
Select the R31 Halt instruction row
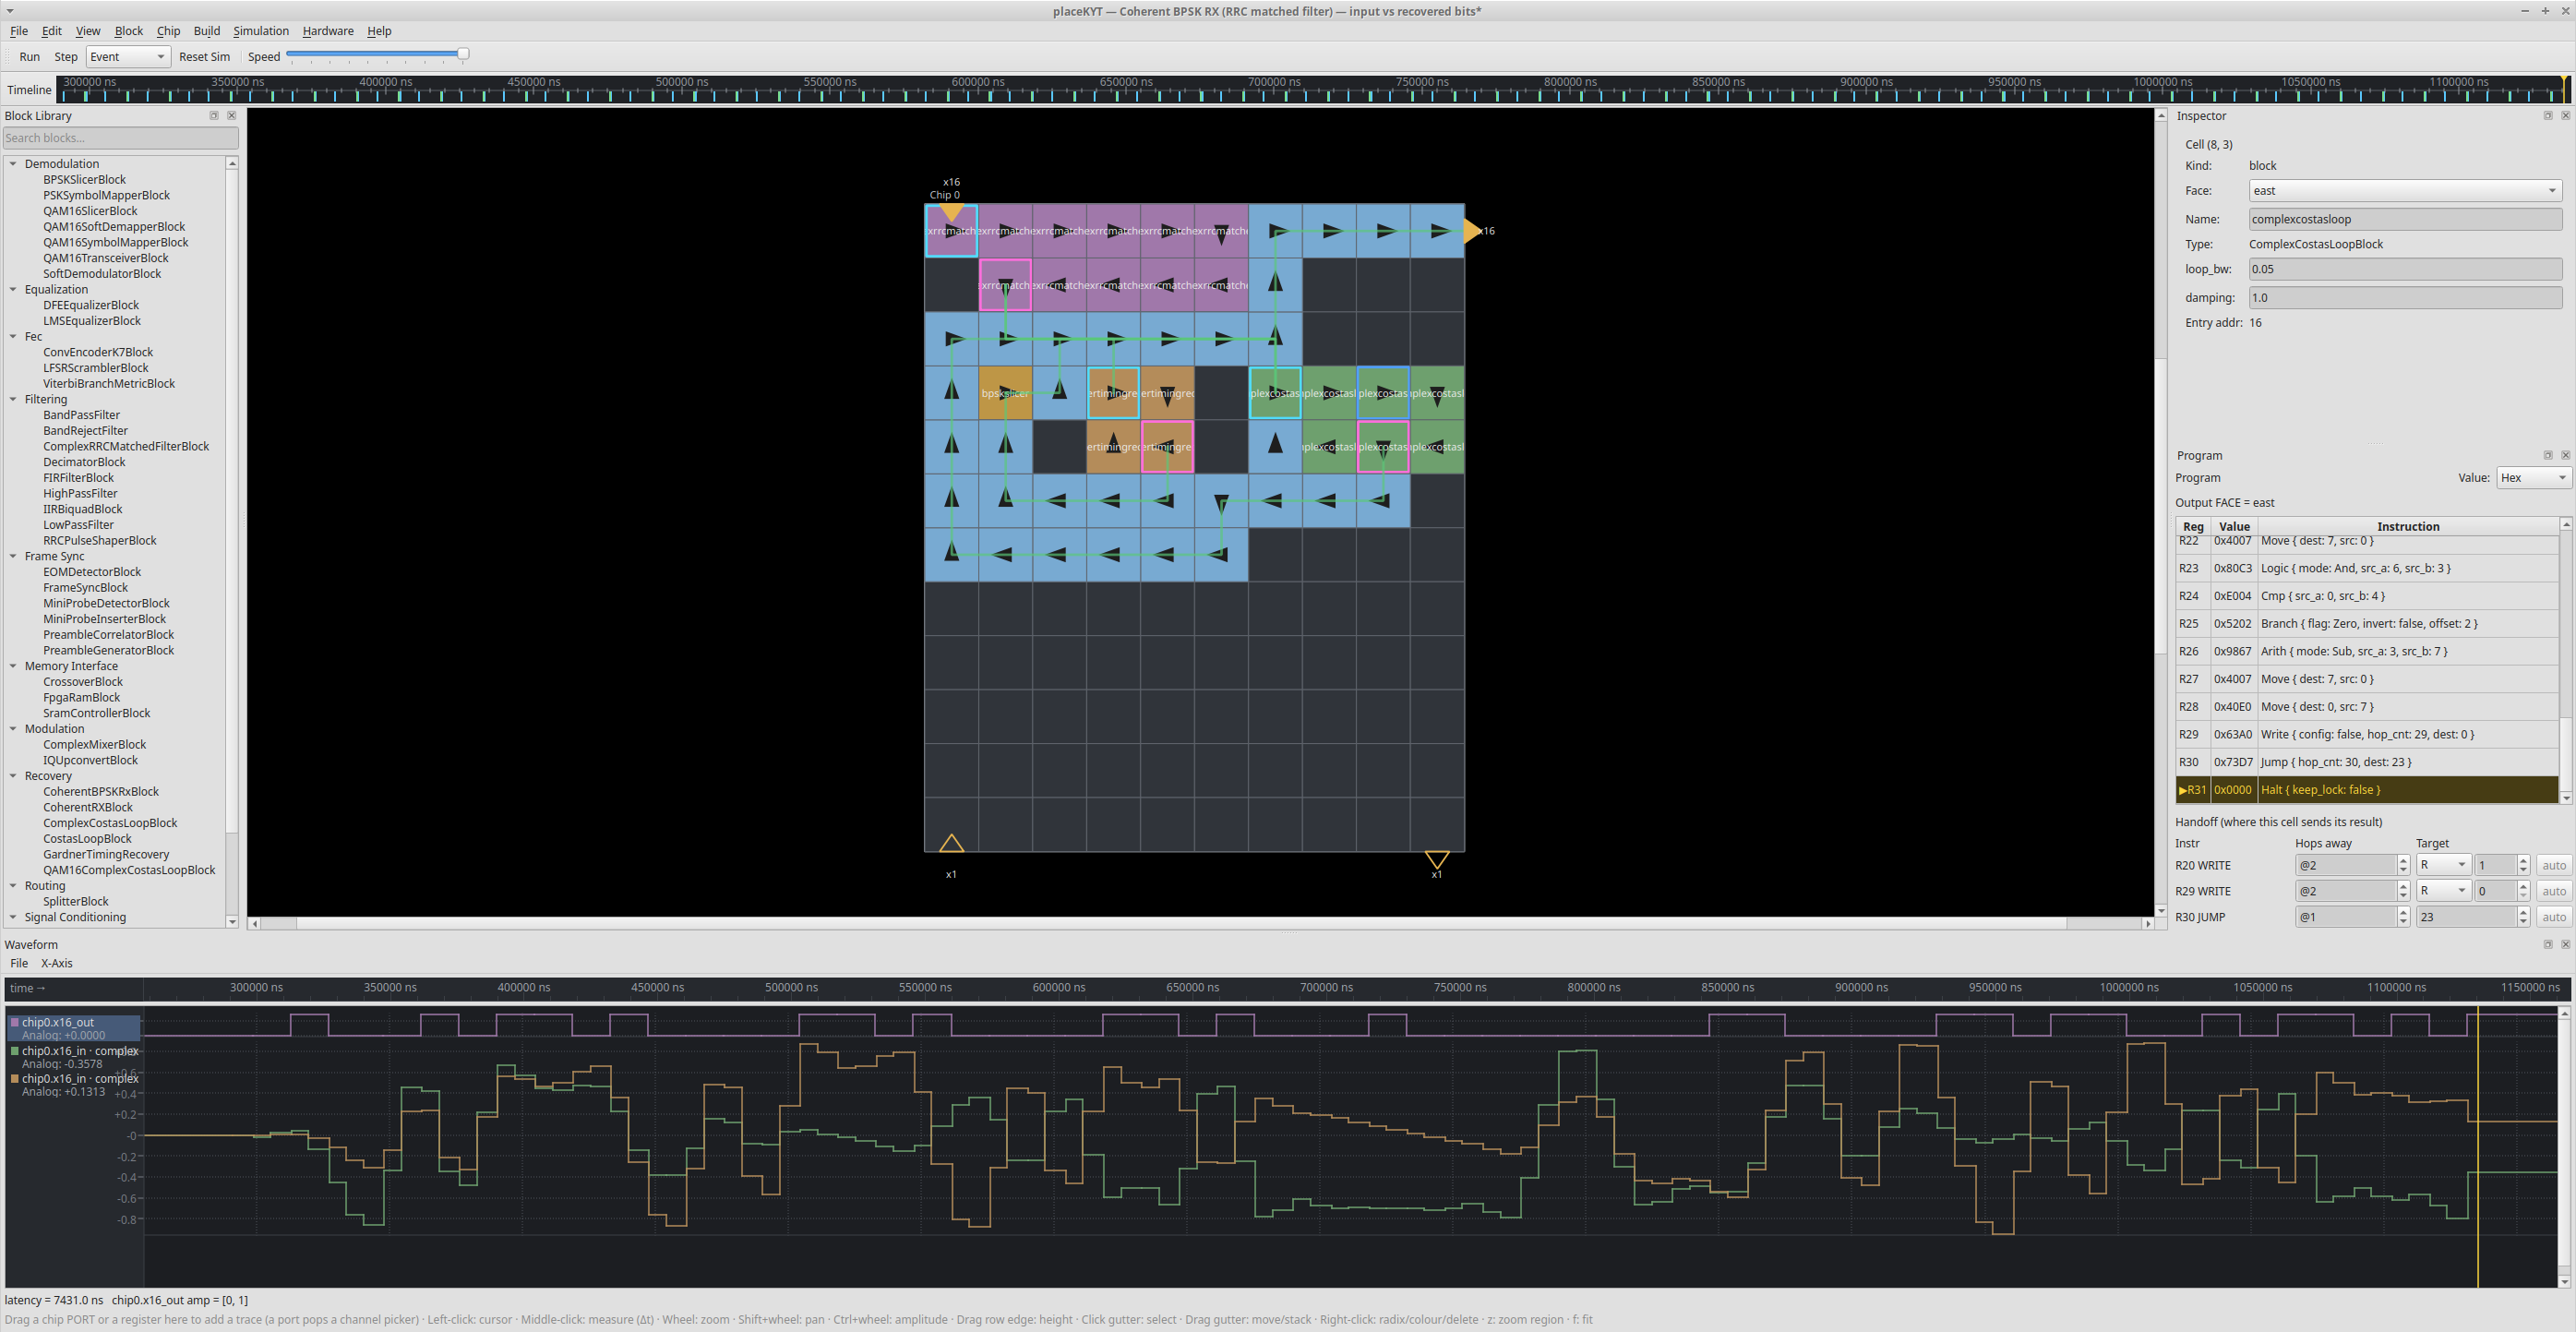(x=2366, y=790)
